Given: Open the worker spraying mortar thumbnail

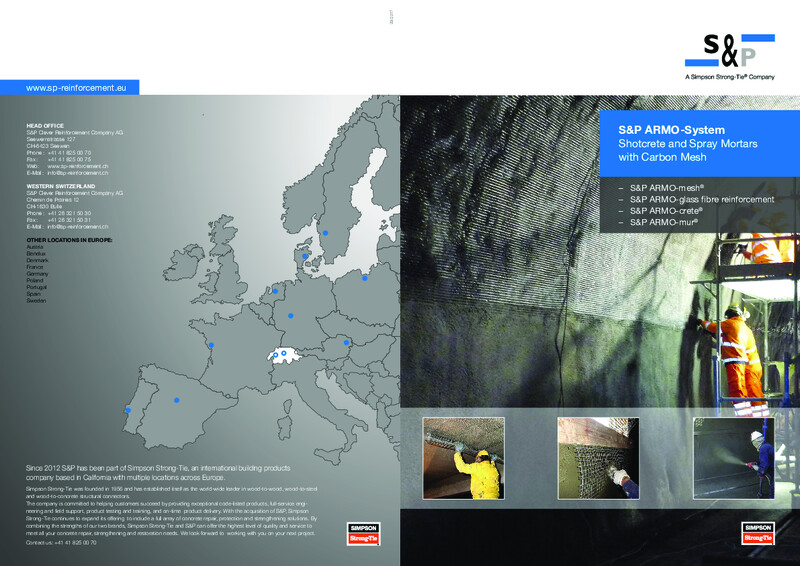Looking at the screenshot, I should point(734,458).
